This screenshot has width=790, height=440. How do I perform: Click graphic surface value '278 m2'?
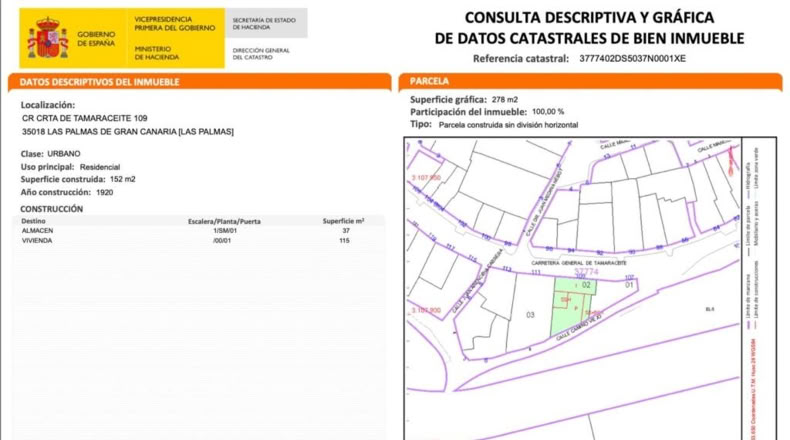505,100
